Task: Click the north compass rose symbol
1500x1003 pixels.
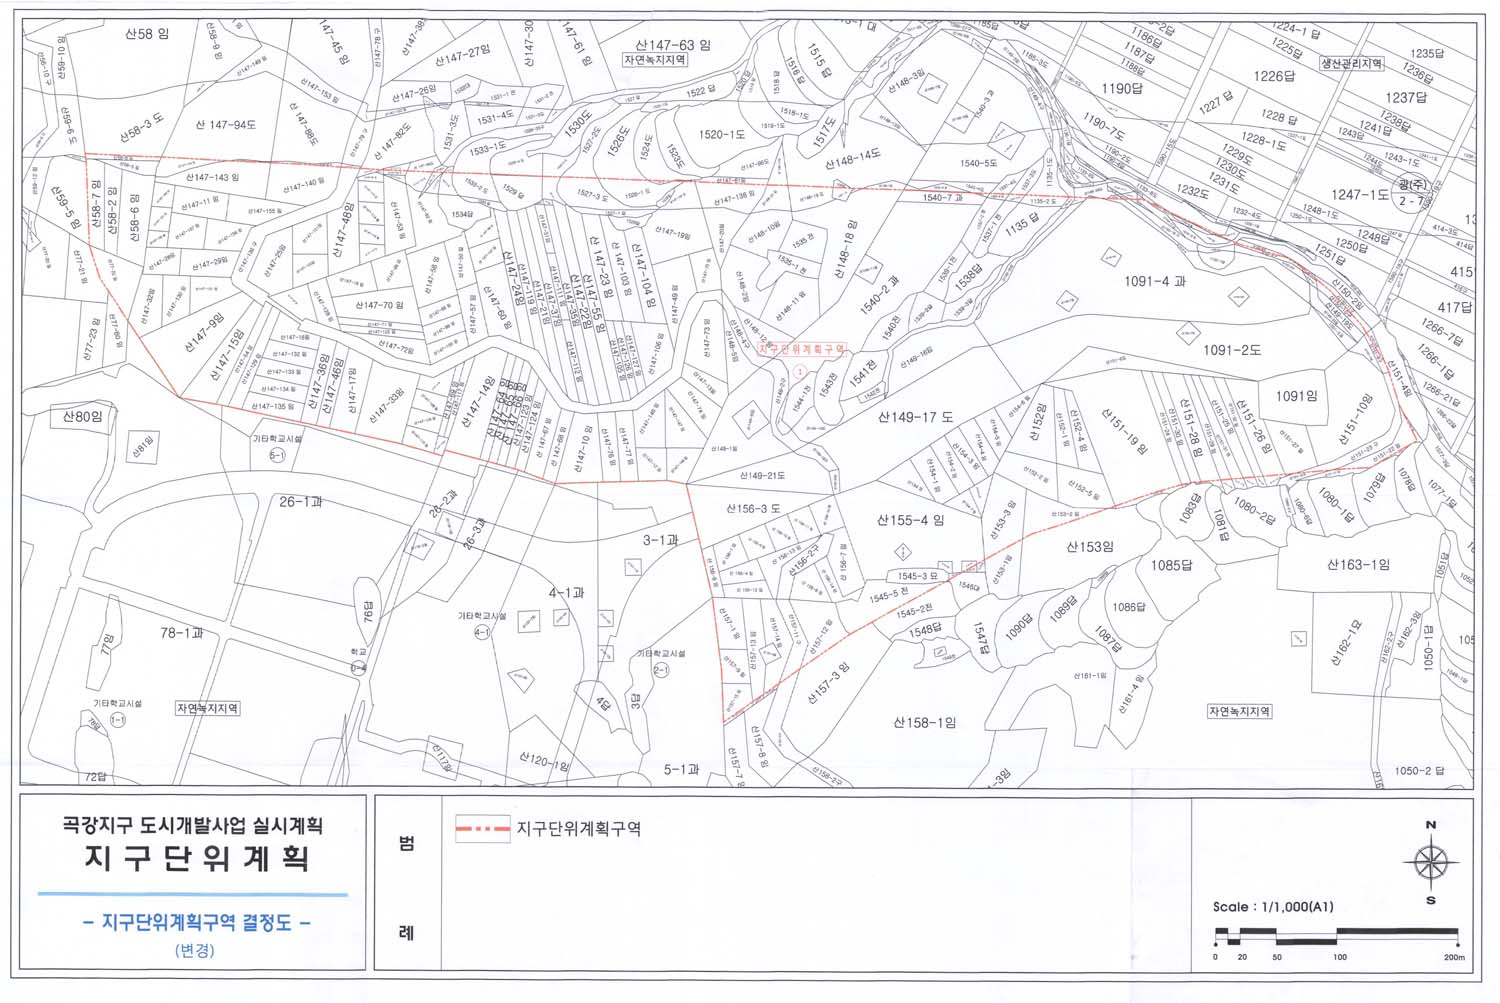Action: point(1430,862)
